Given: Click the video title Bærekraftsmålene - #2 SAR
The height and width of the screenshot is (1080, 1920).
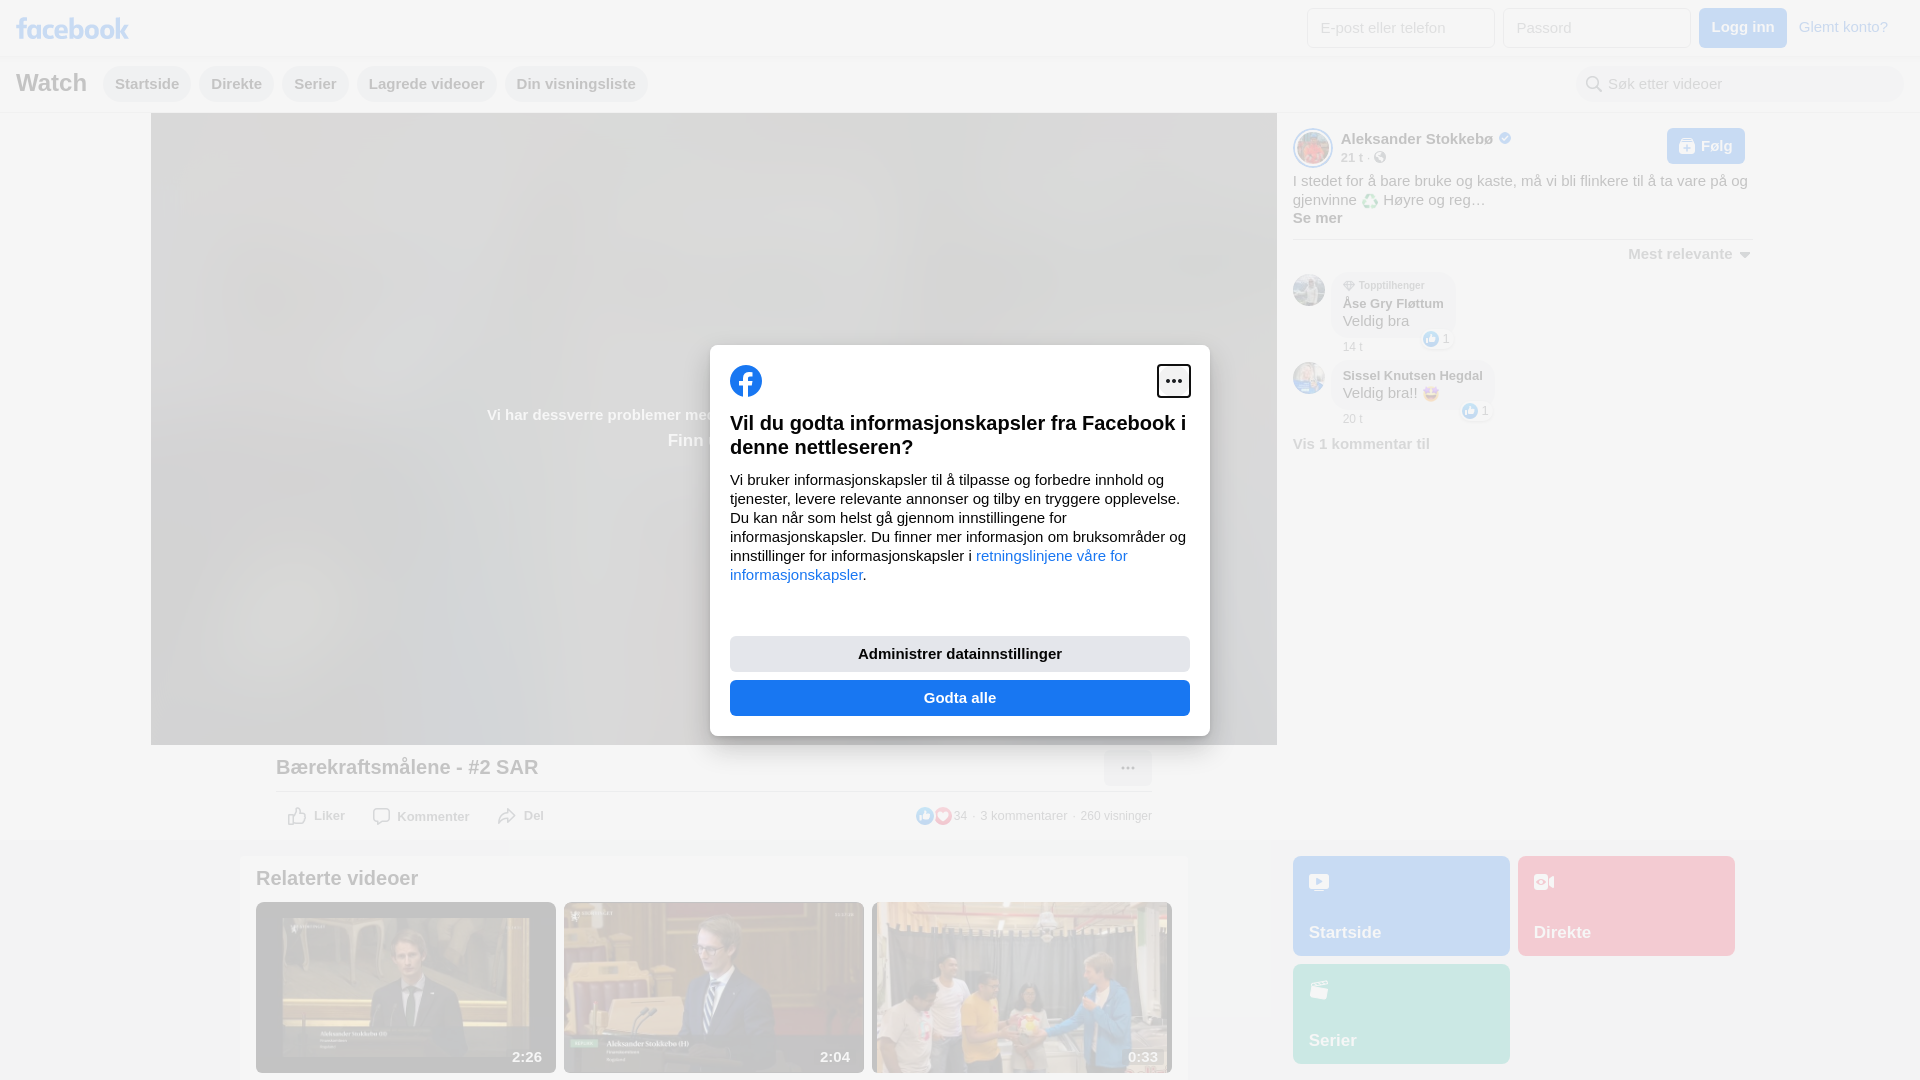Looking at the screenshot, I should tap(407, 767).
